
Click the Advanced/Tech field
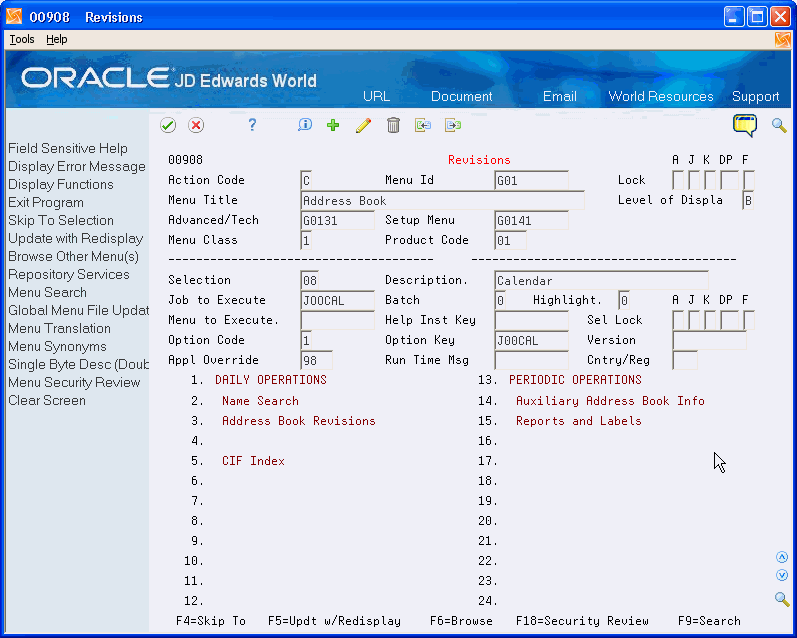338,221
